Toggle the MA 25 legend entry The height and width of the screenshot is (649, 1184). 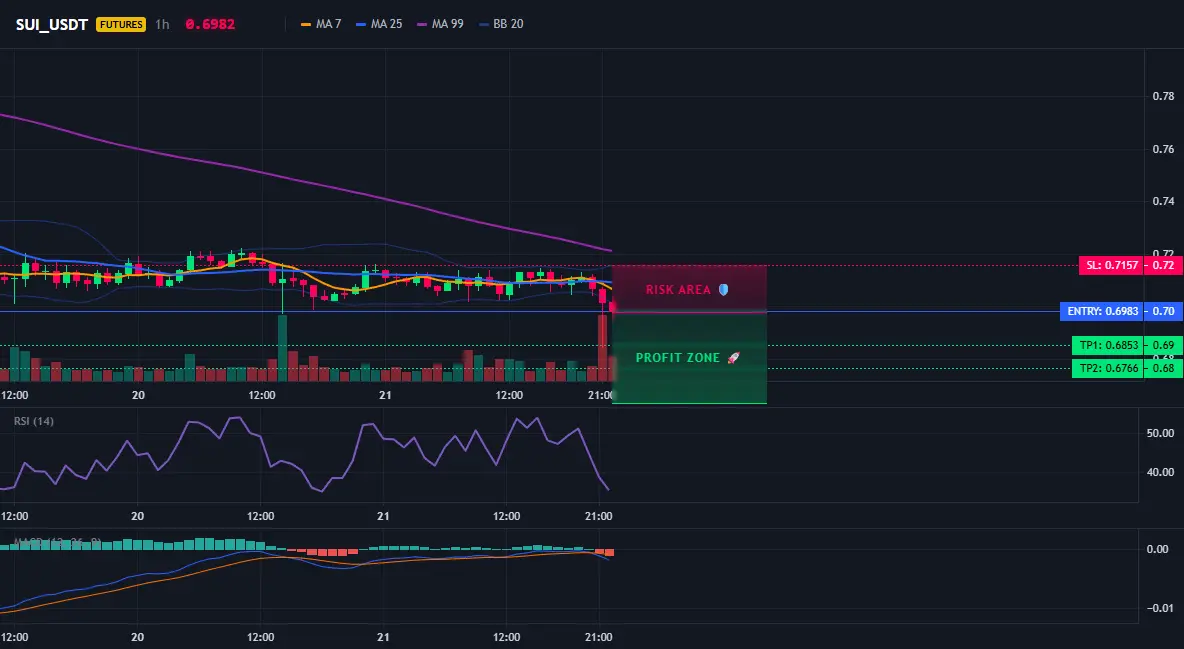[379, 24]
